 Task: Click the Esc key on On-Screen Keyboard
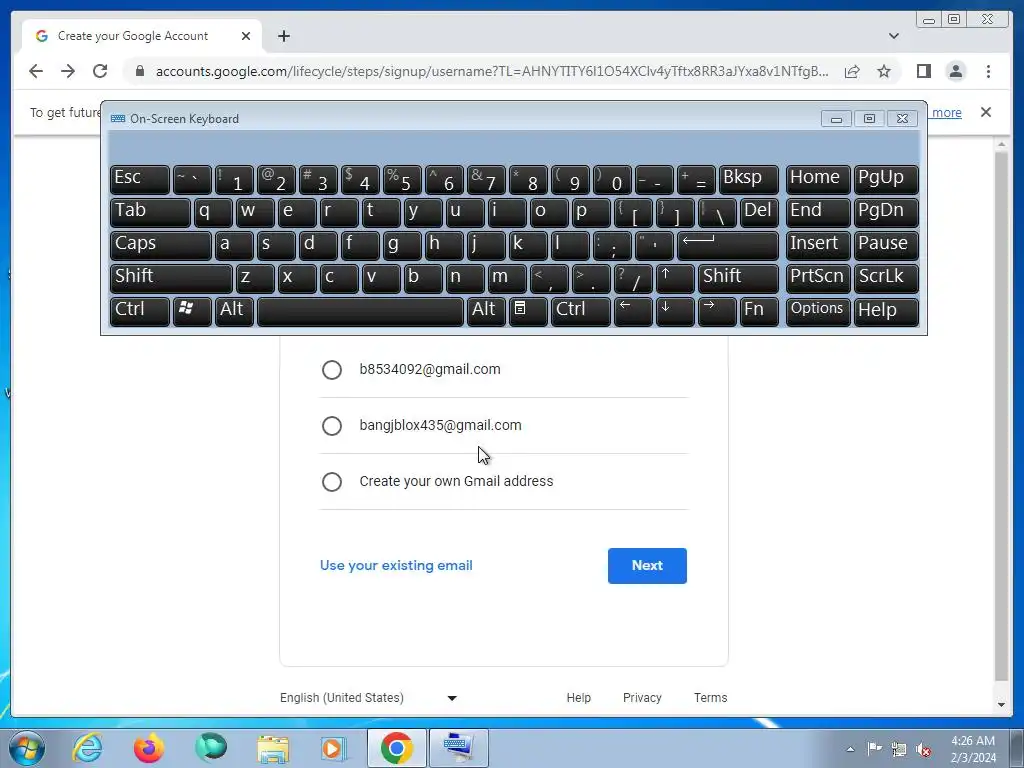tap(140, 179)
